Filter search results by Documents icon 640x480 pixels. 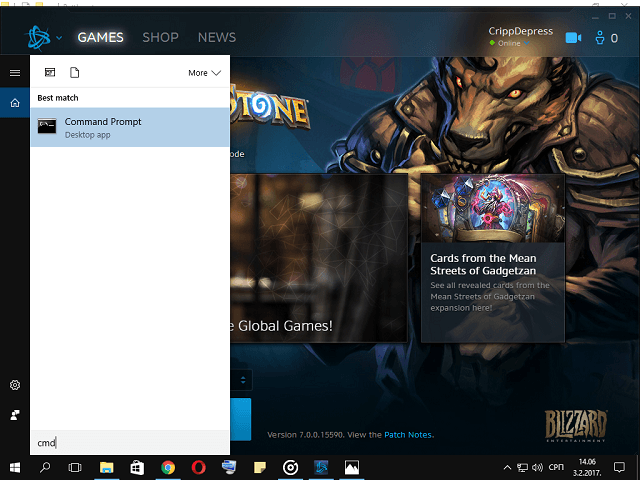point(74,73)
